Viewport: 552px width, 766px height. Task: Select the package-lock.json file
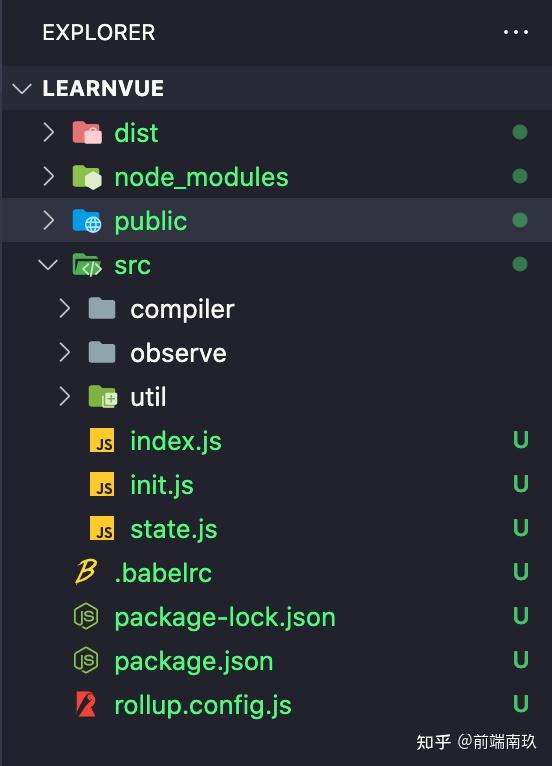pos(225,617)
